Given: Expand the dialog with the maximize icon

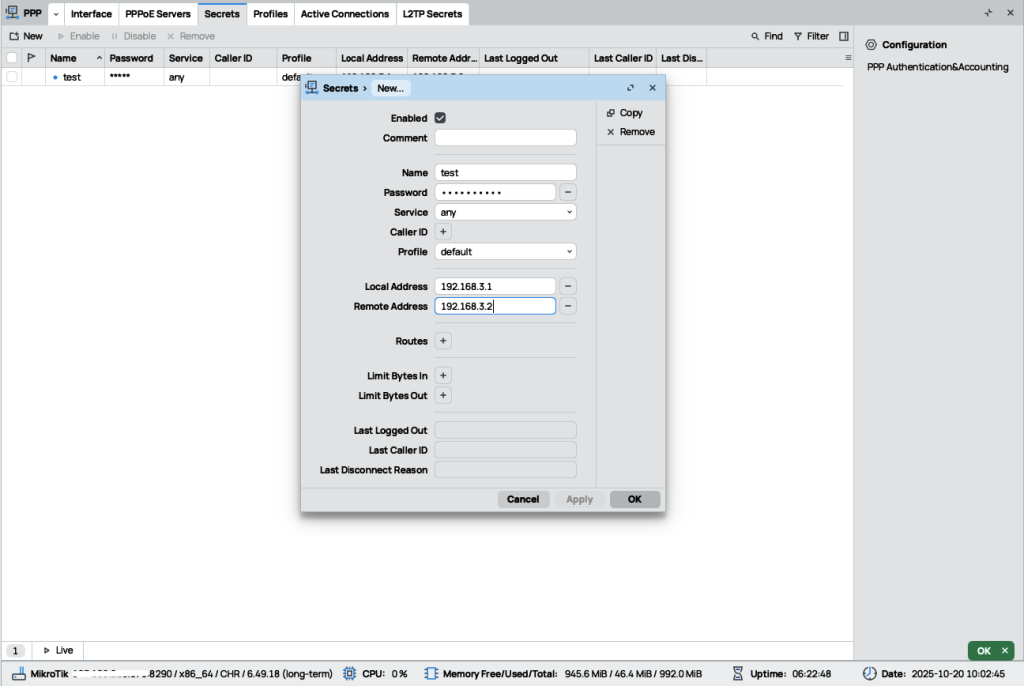Looking at the screenshot, I should pyautogui.click(x=631, y=88).
